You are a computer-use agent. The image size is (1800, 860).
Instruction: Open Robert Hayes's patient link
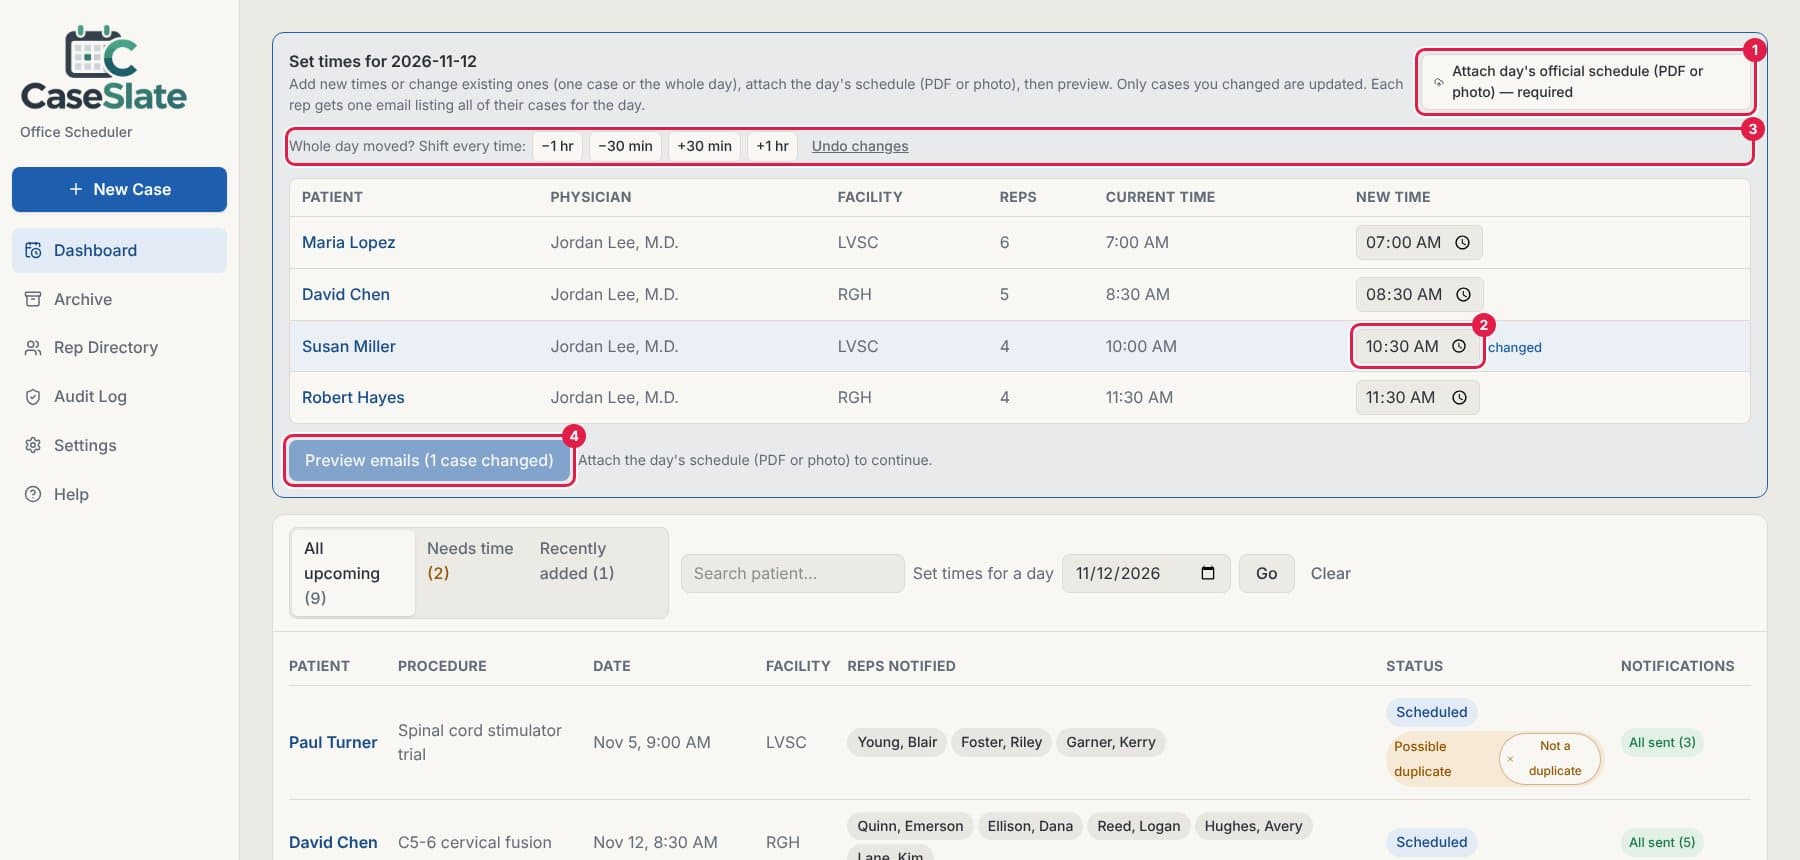tap(353, 397)
